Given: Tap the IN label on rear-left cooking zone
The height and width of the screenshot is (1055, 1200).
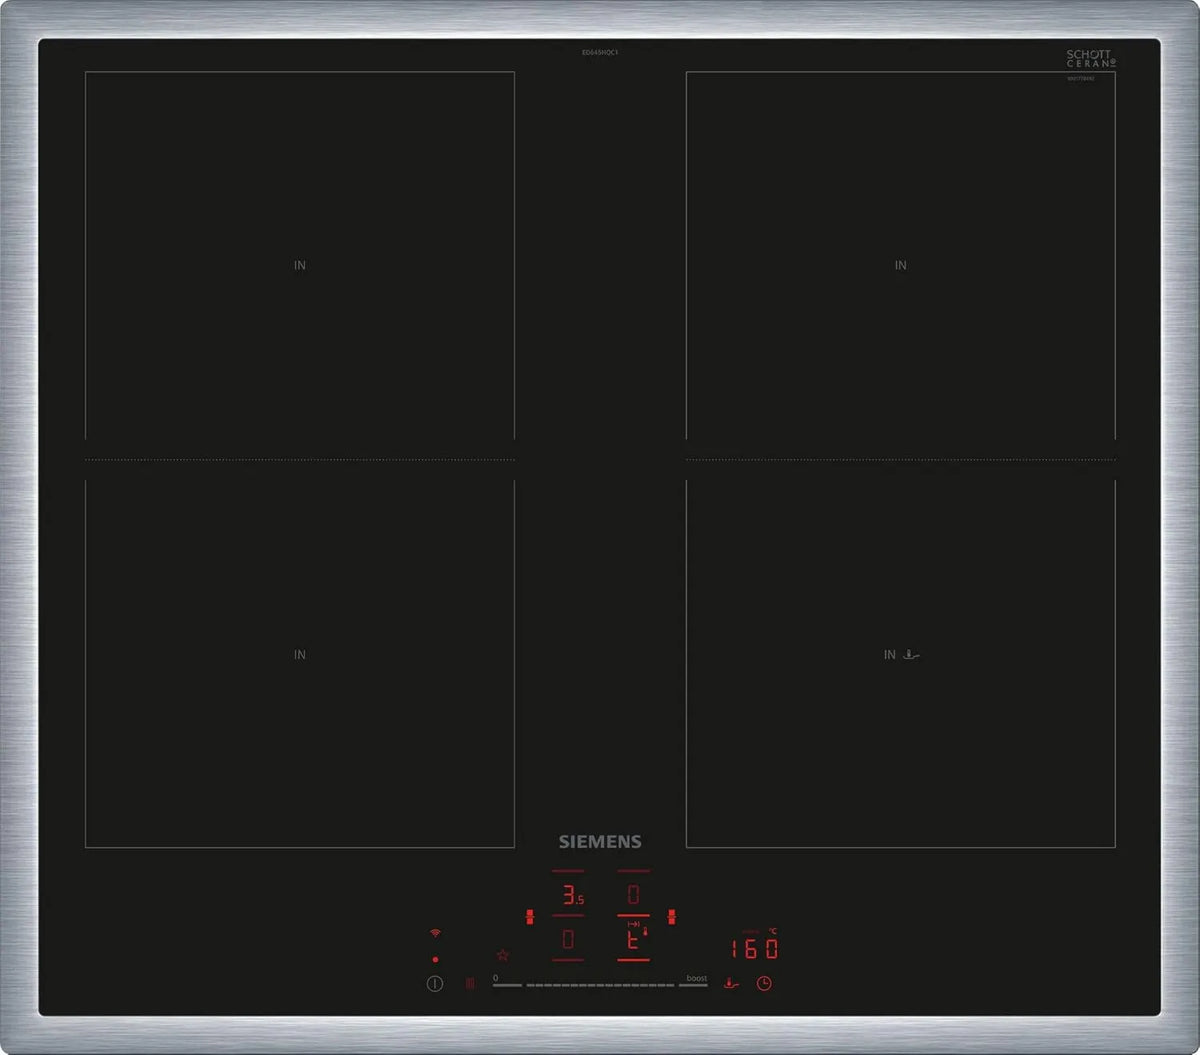Looking at the screenshot, I should pos(300,265).
